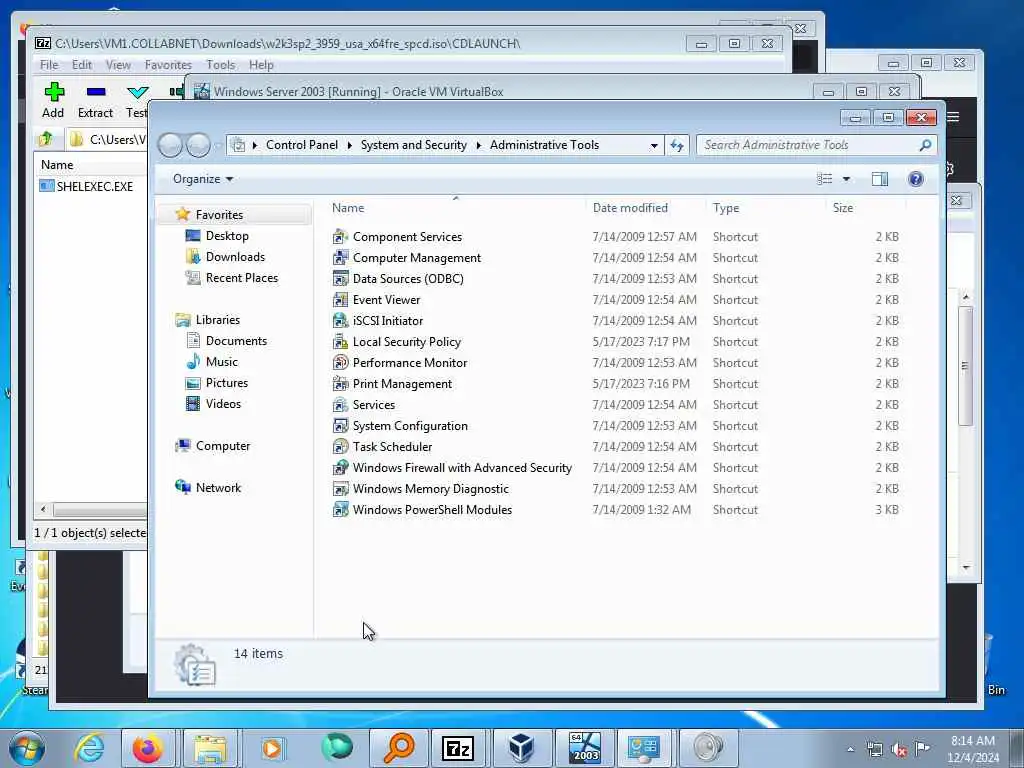The height and width of the screenshot is (768, 1024).
Task: Click the Control Panel breadcrumb
Action: 302,145
